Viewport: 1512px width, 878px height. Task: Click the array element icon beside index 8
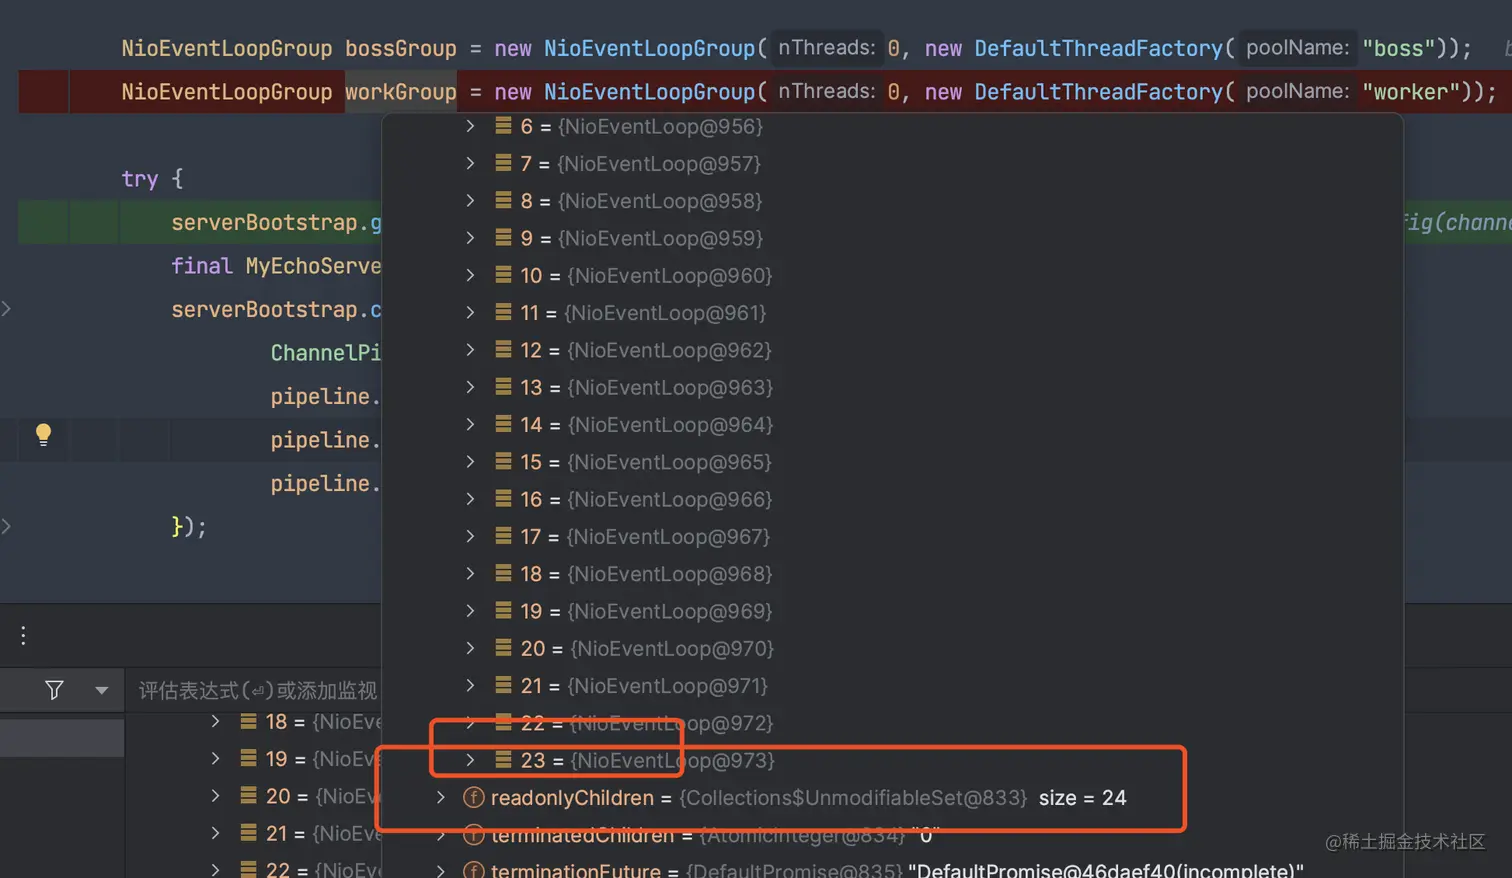pos(503,201)
